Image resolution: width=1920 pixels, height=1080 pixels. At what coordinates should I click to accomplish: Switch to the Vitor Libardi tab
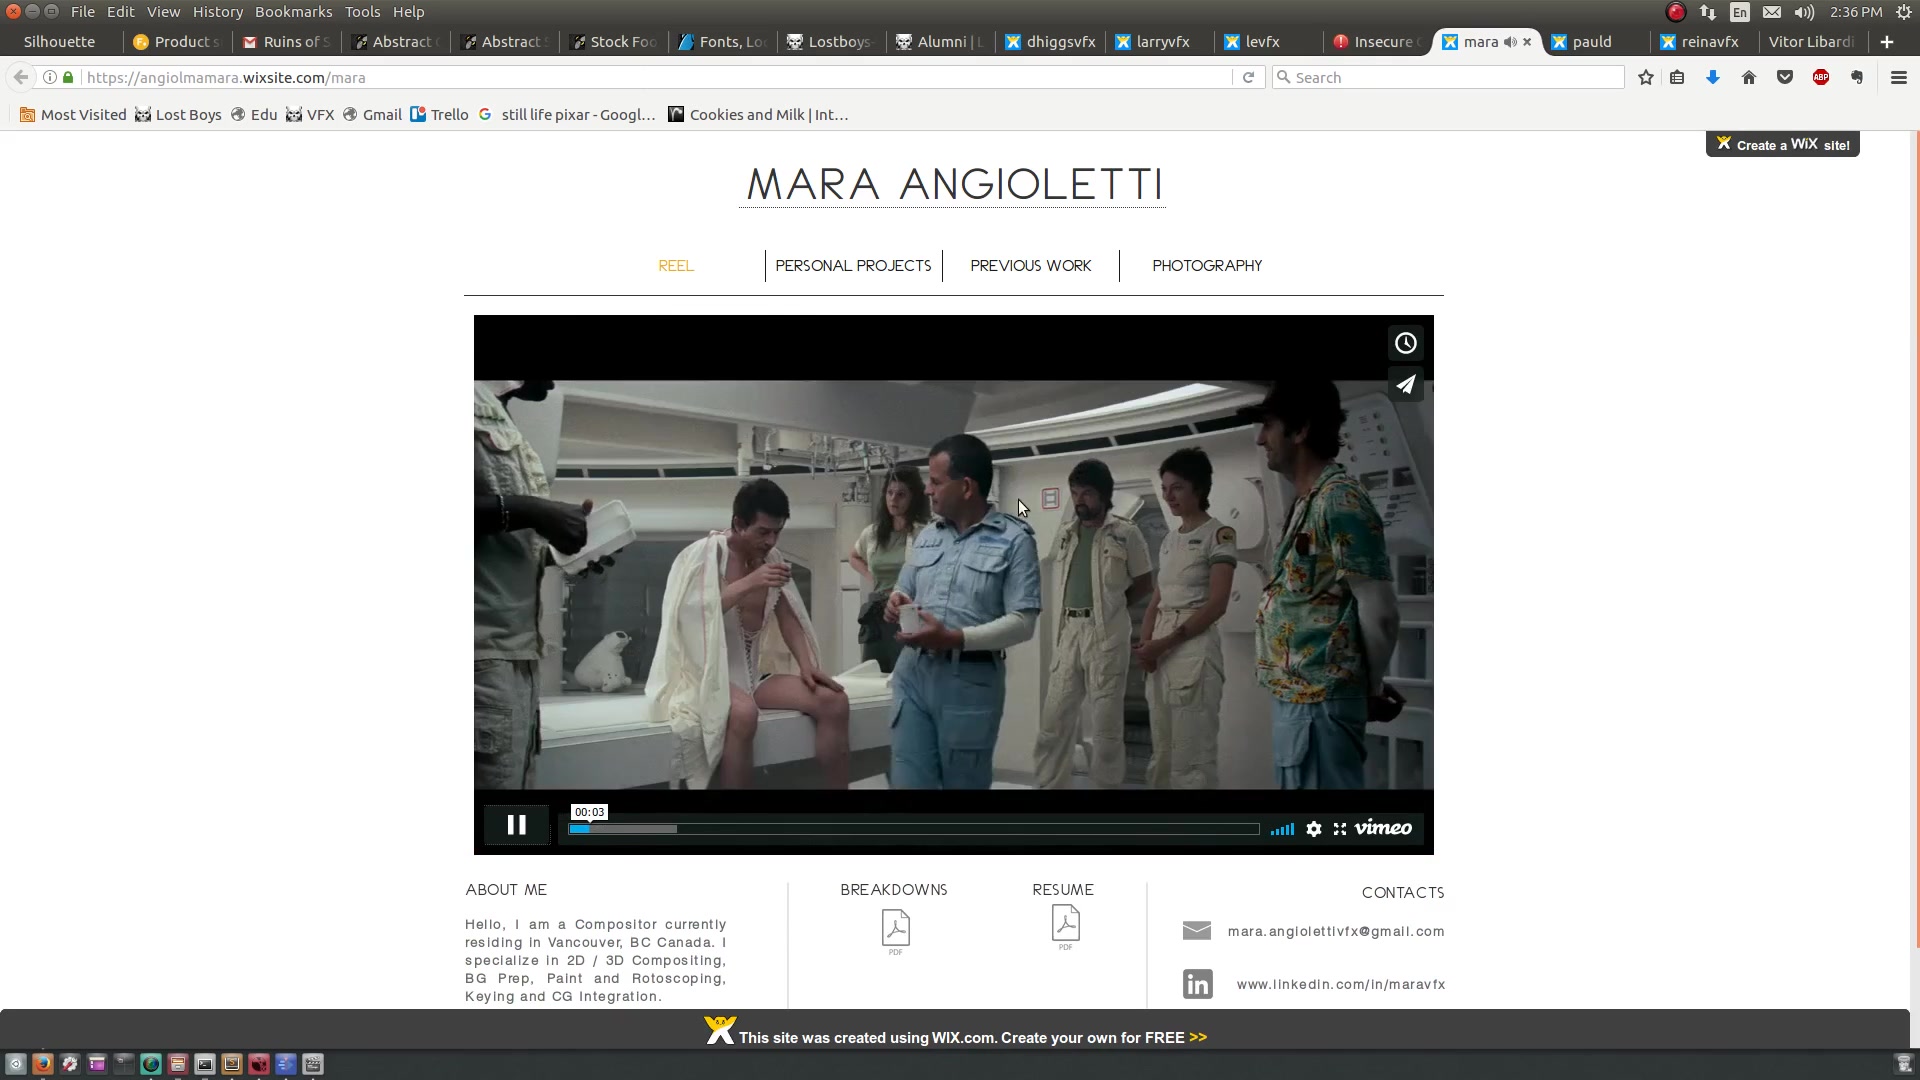pyautogui.click(x=1811, y=42)
